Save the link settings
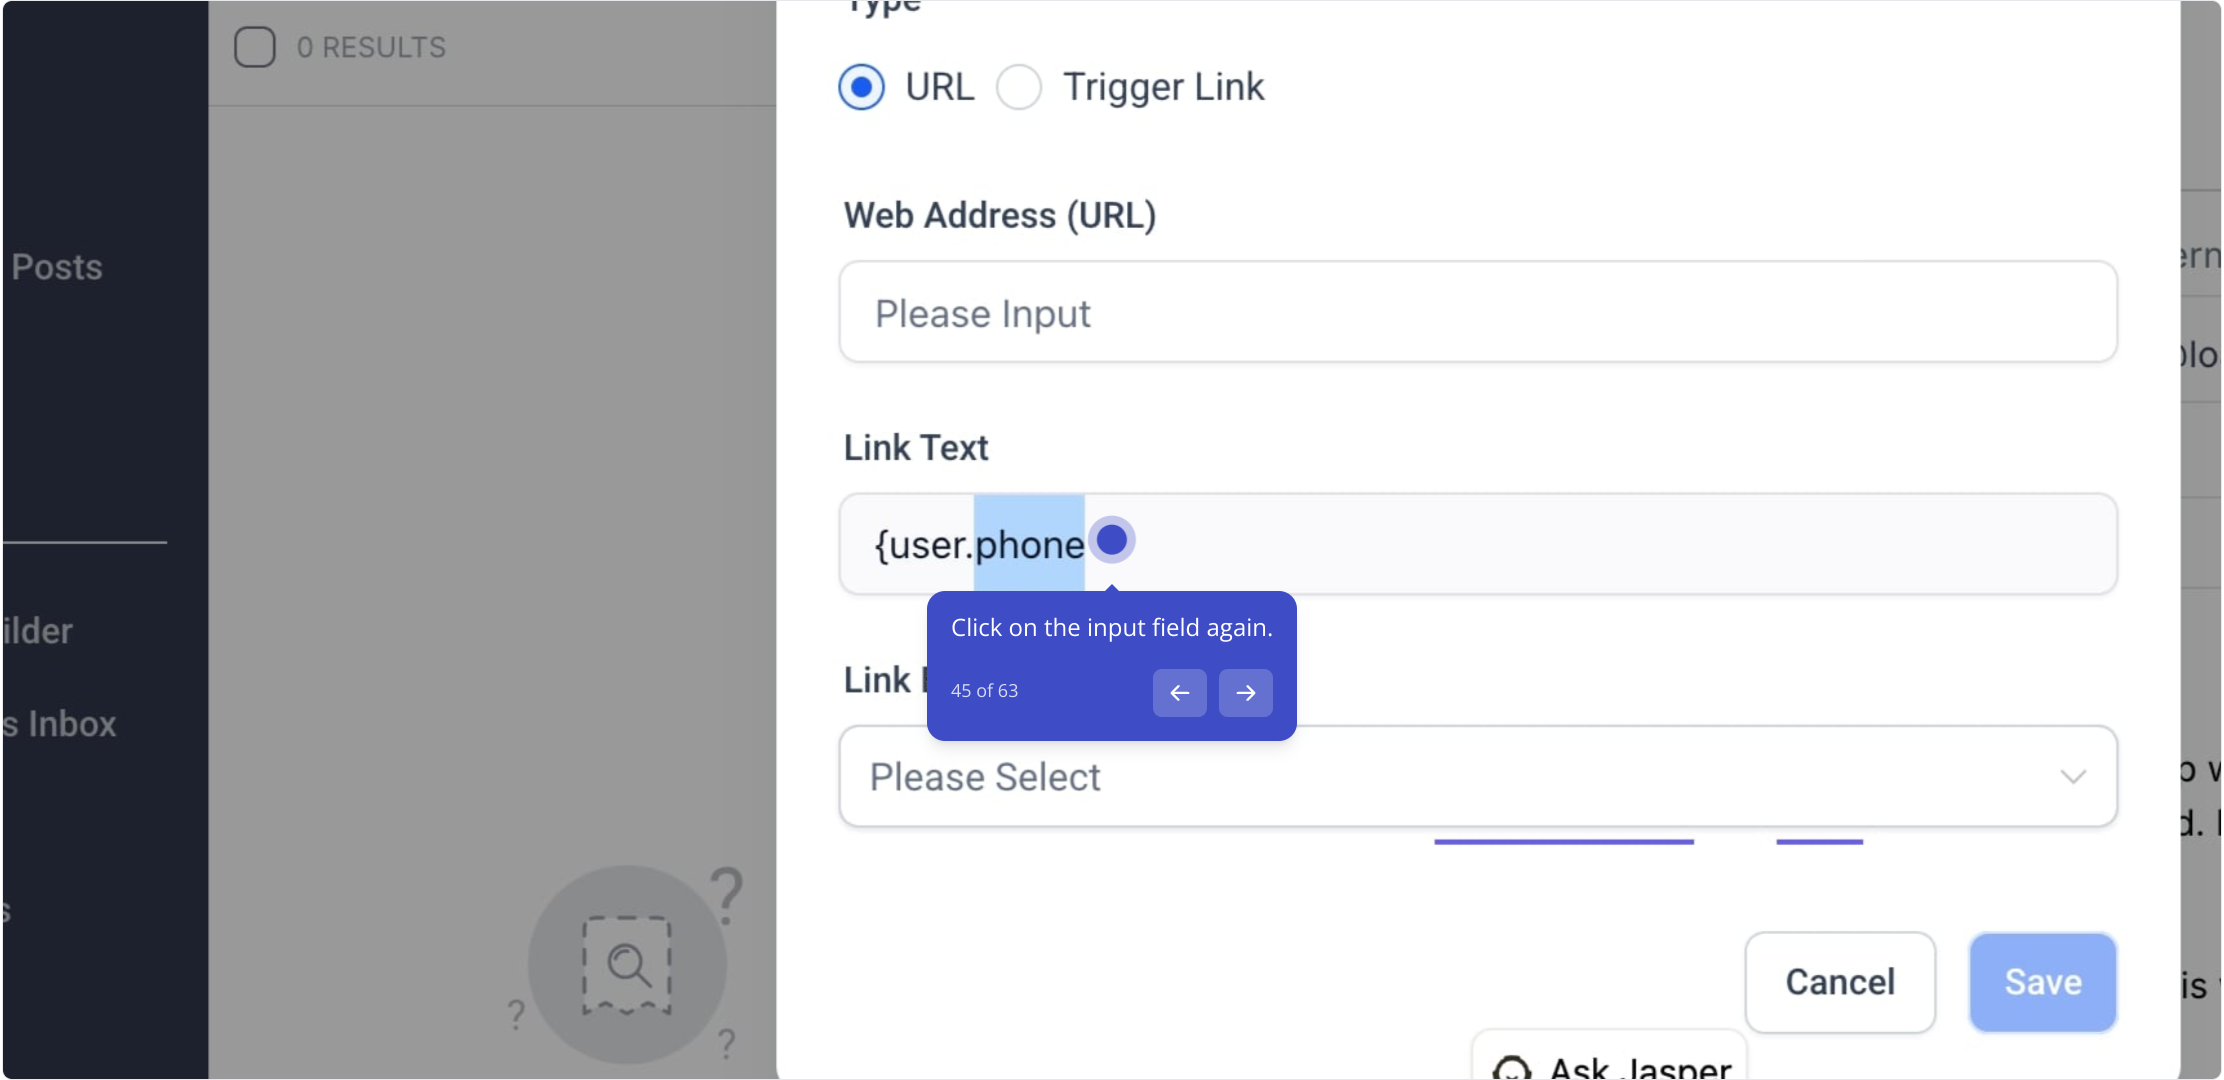The image size is (2224, 1080). click(x=2043, y=982)
